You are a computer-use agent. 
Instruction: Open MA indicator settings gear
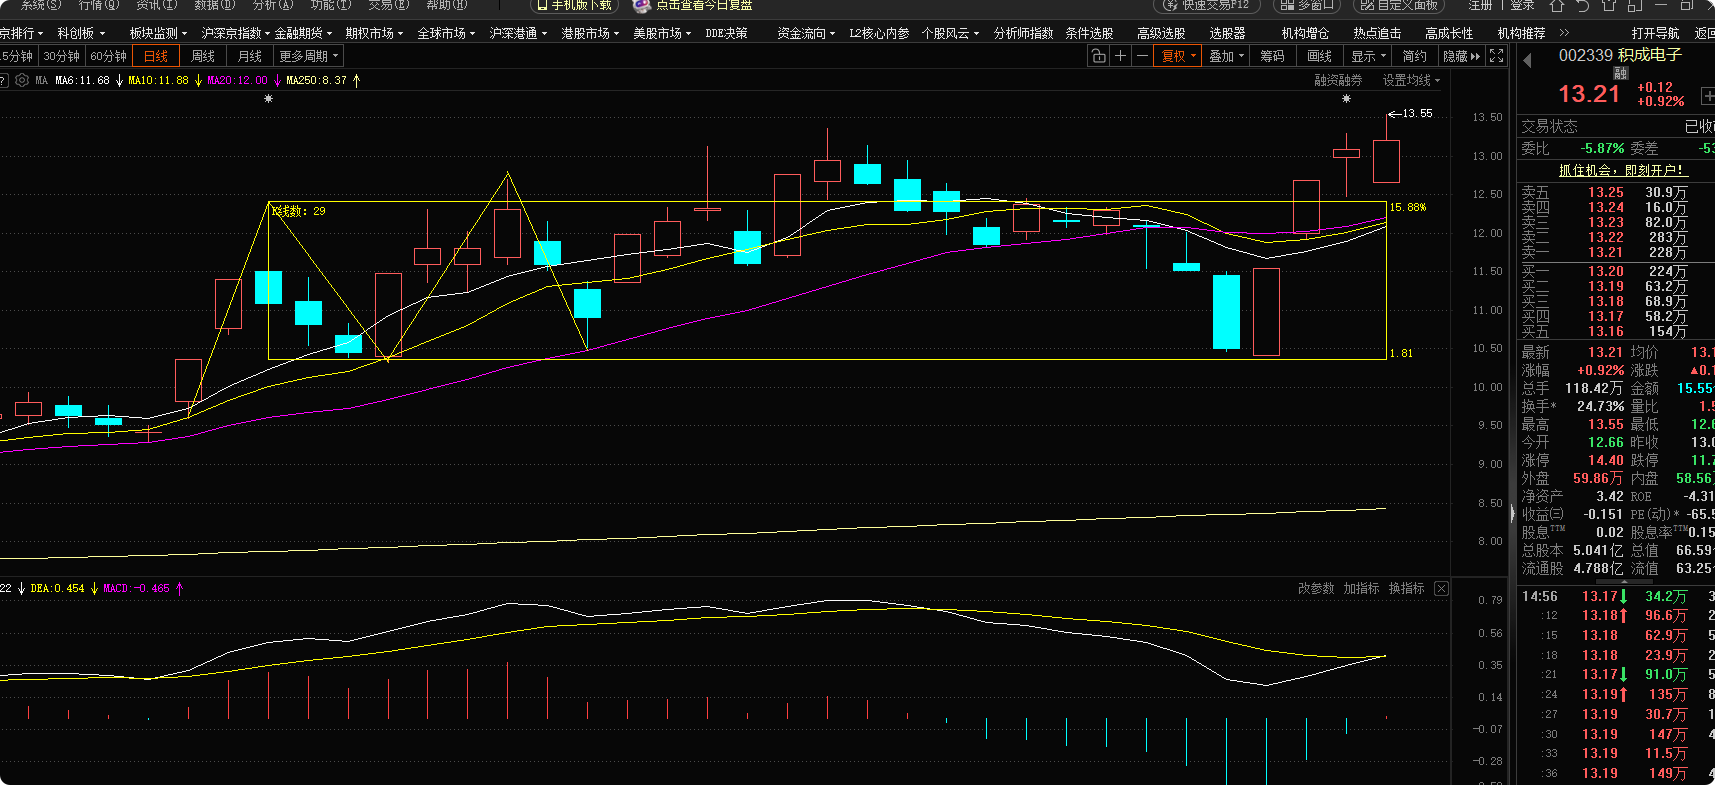point(22,80)
